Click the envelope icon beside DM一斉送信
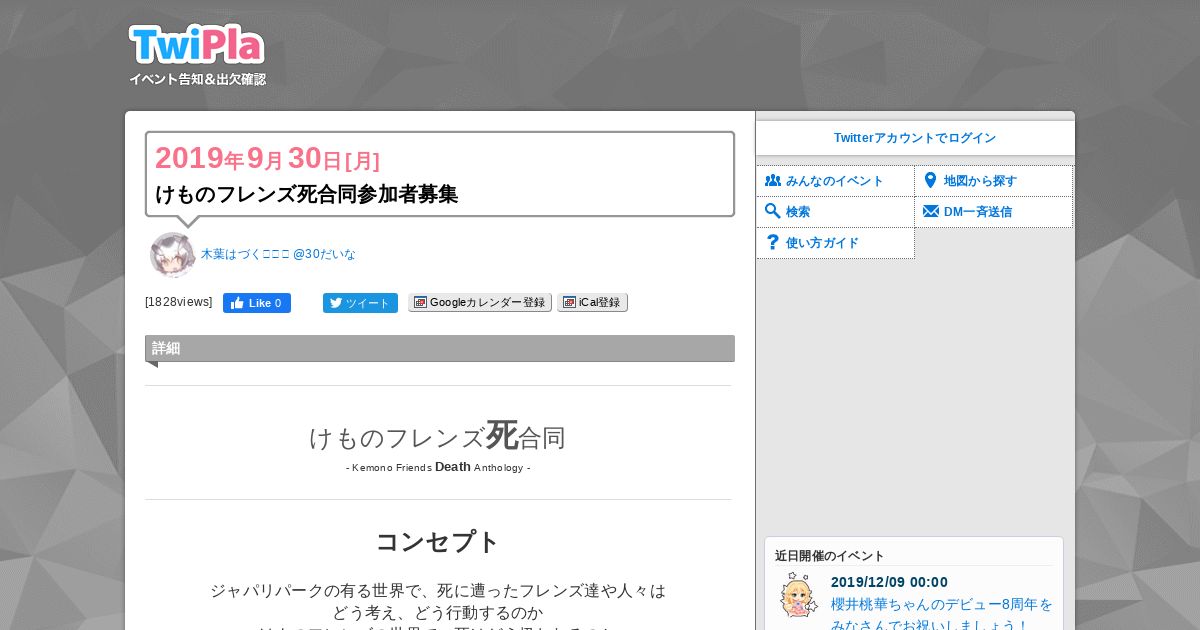The height and width of the screenshot is (630, 1200). [931, 211]
